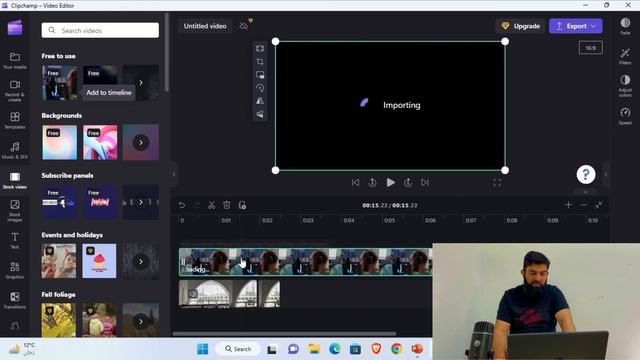This screenshot has width=640, height=360.
Task: Click the timeline horizontal scrollbar
Action: tap(284, 333)
